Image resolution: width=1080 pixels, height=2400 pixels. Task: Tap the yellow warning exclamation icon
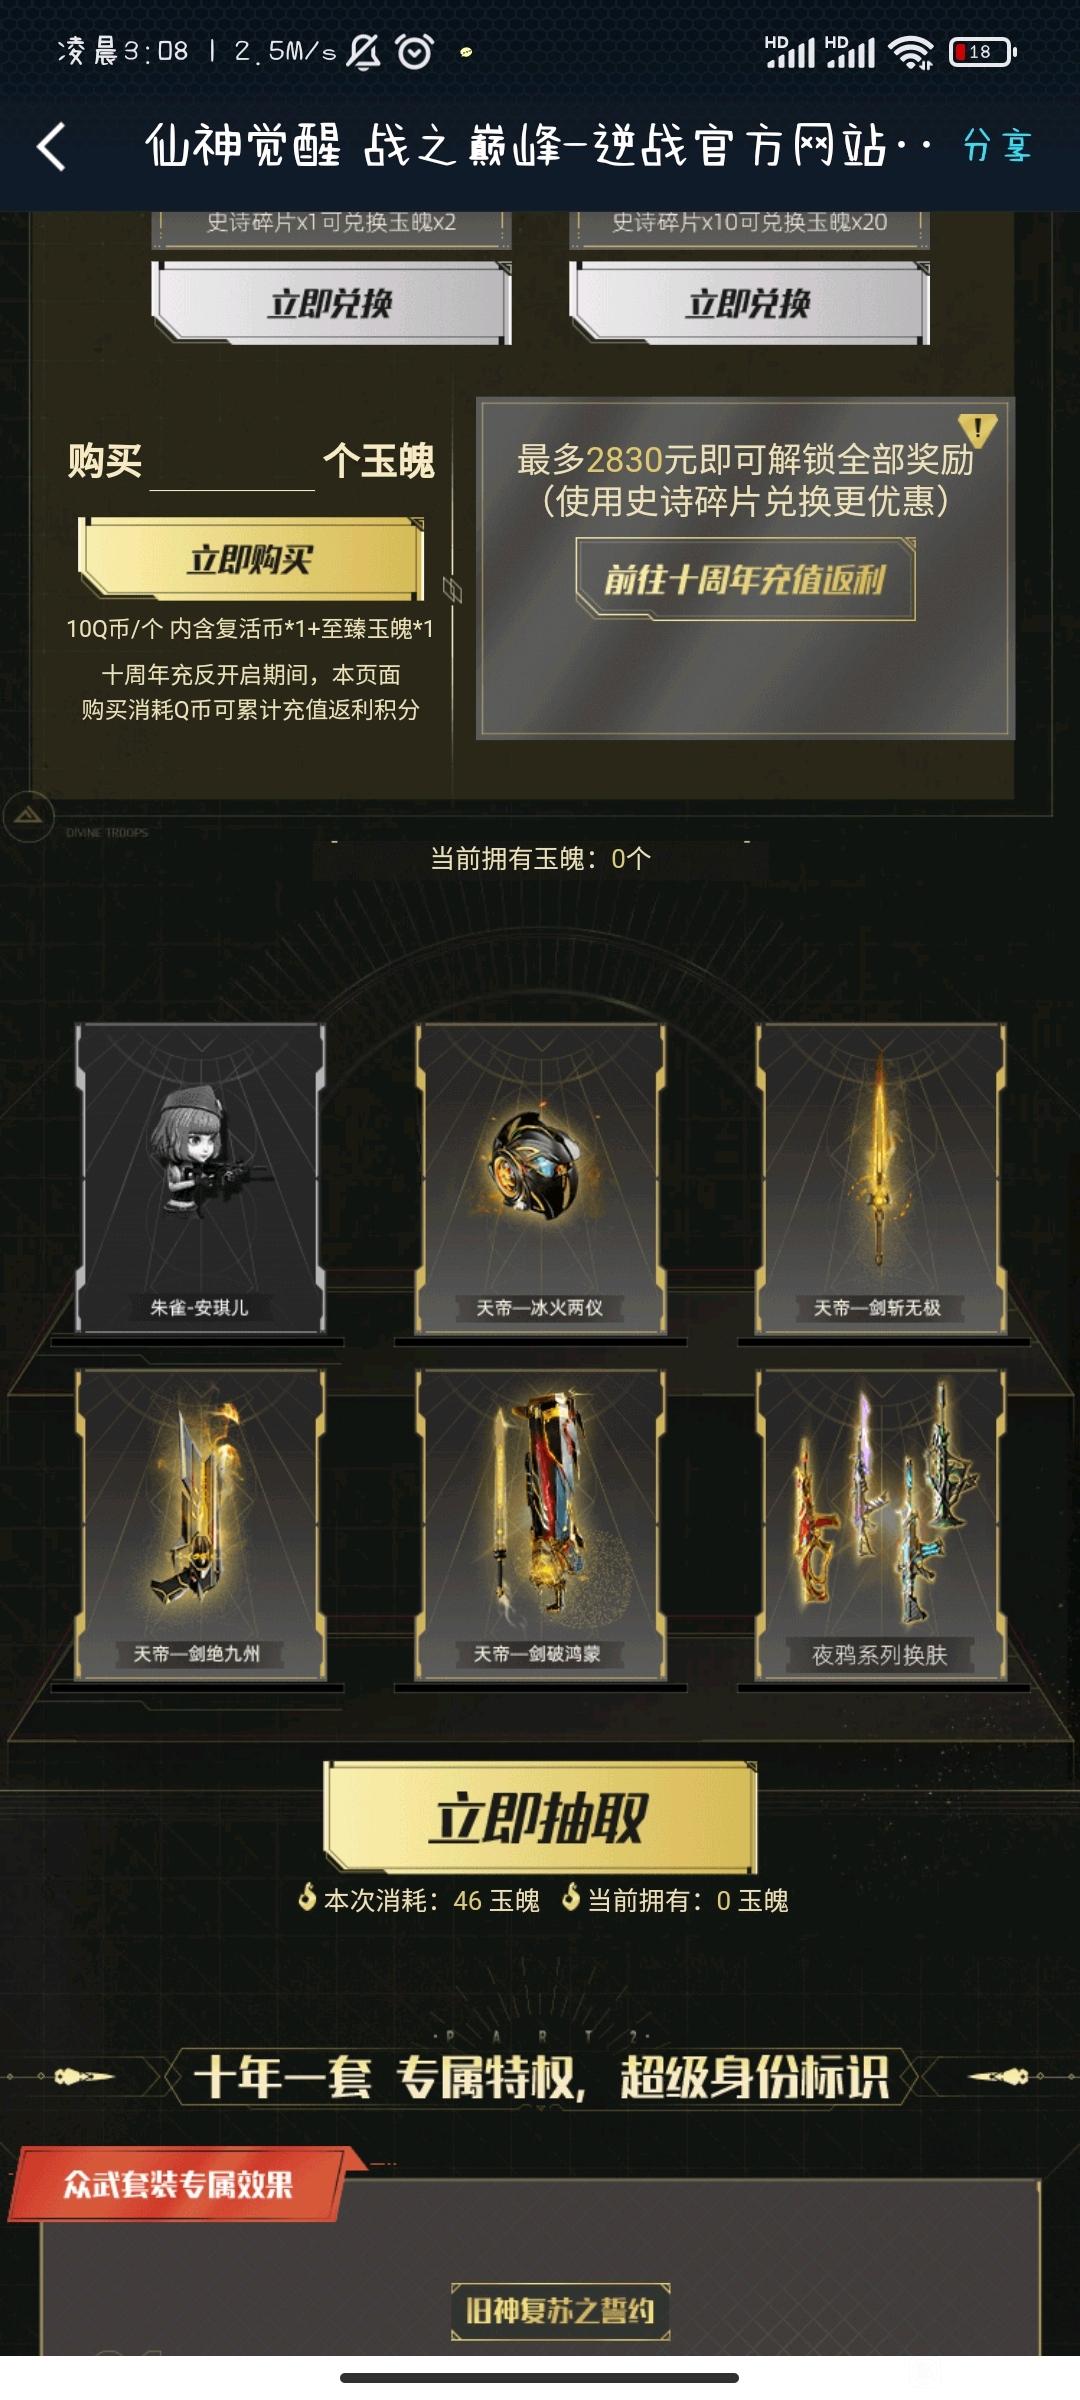pos(977,430)
